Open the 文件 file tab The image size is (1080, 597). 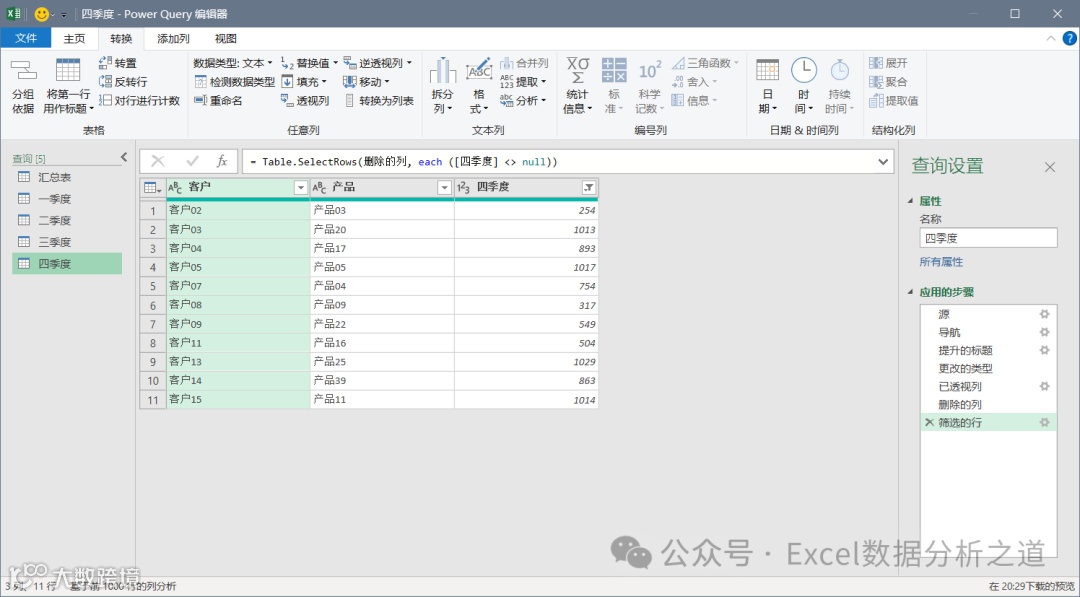(x=25, y=38)
